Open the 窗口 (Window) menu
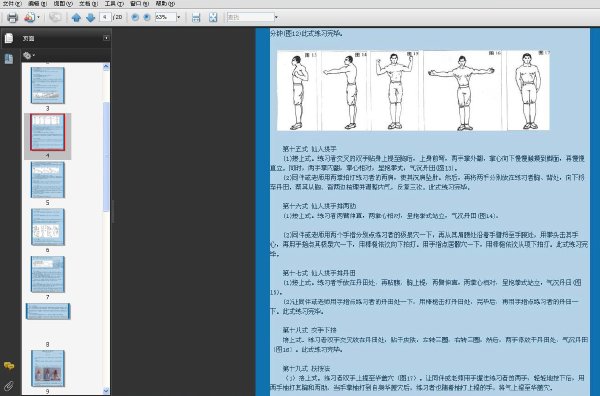The width and height of the screenshot is (600, 396). tap(139, 4)
